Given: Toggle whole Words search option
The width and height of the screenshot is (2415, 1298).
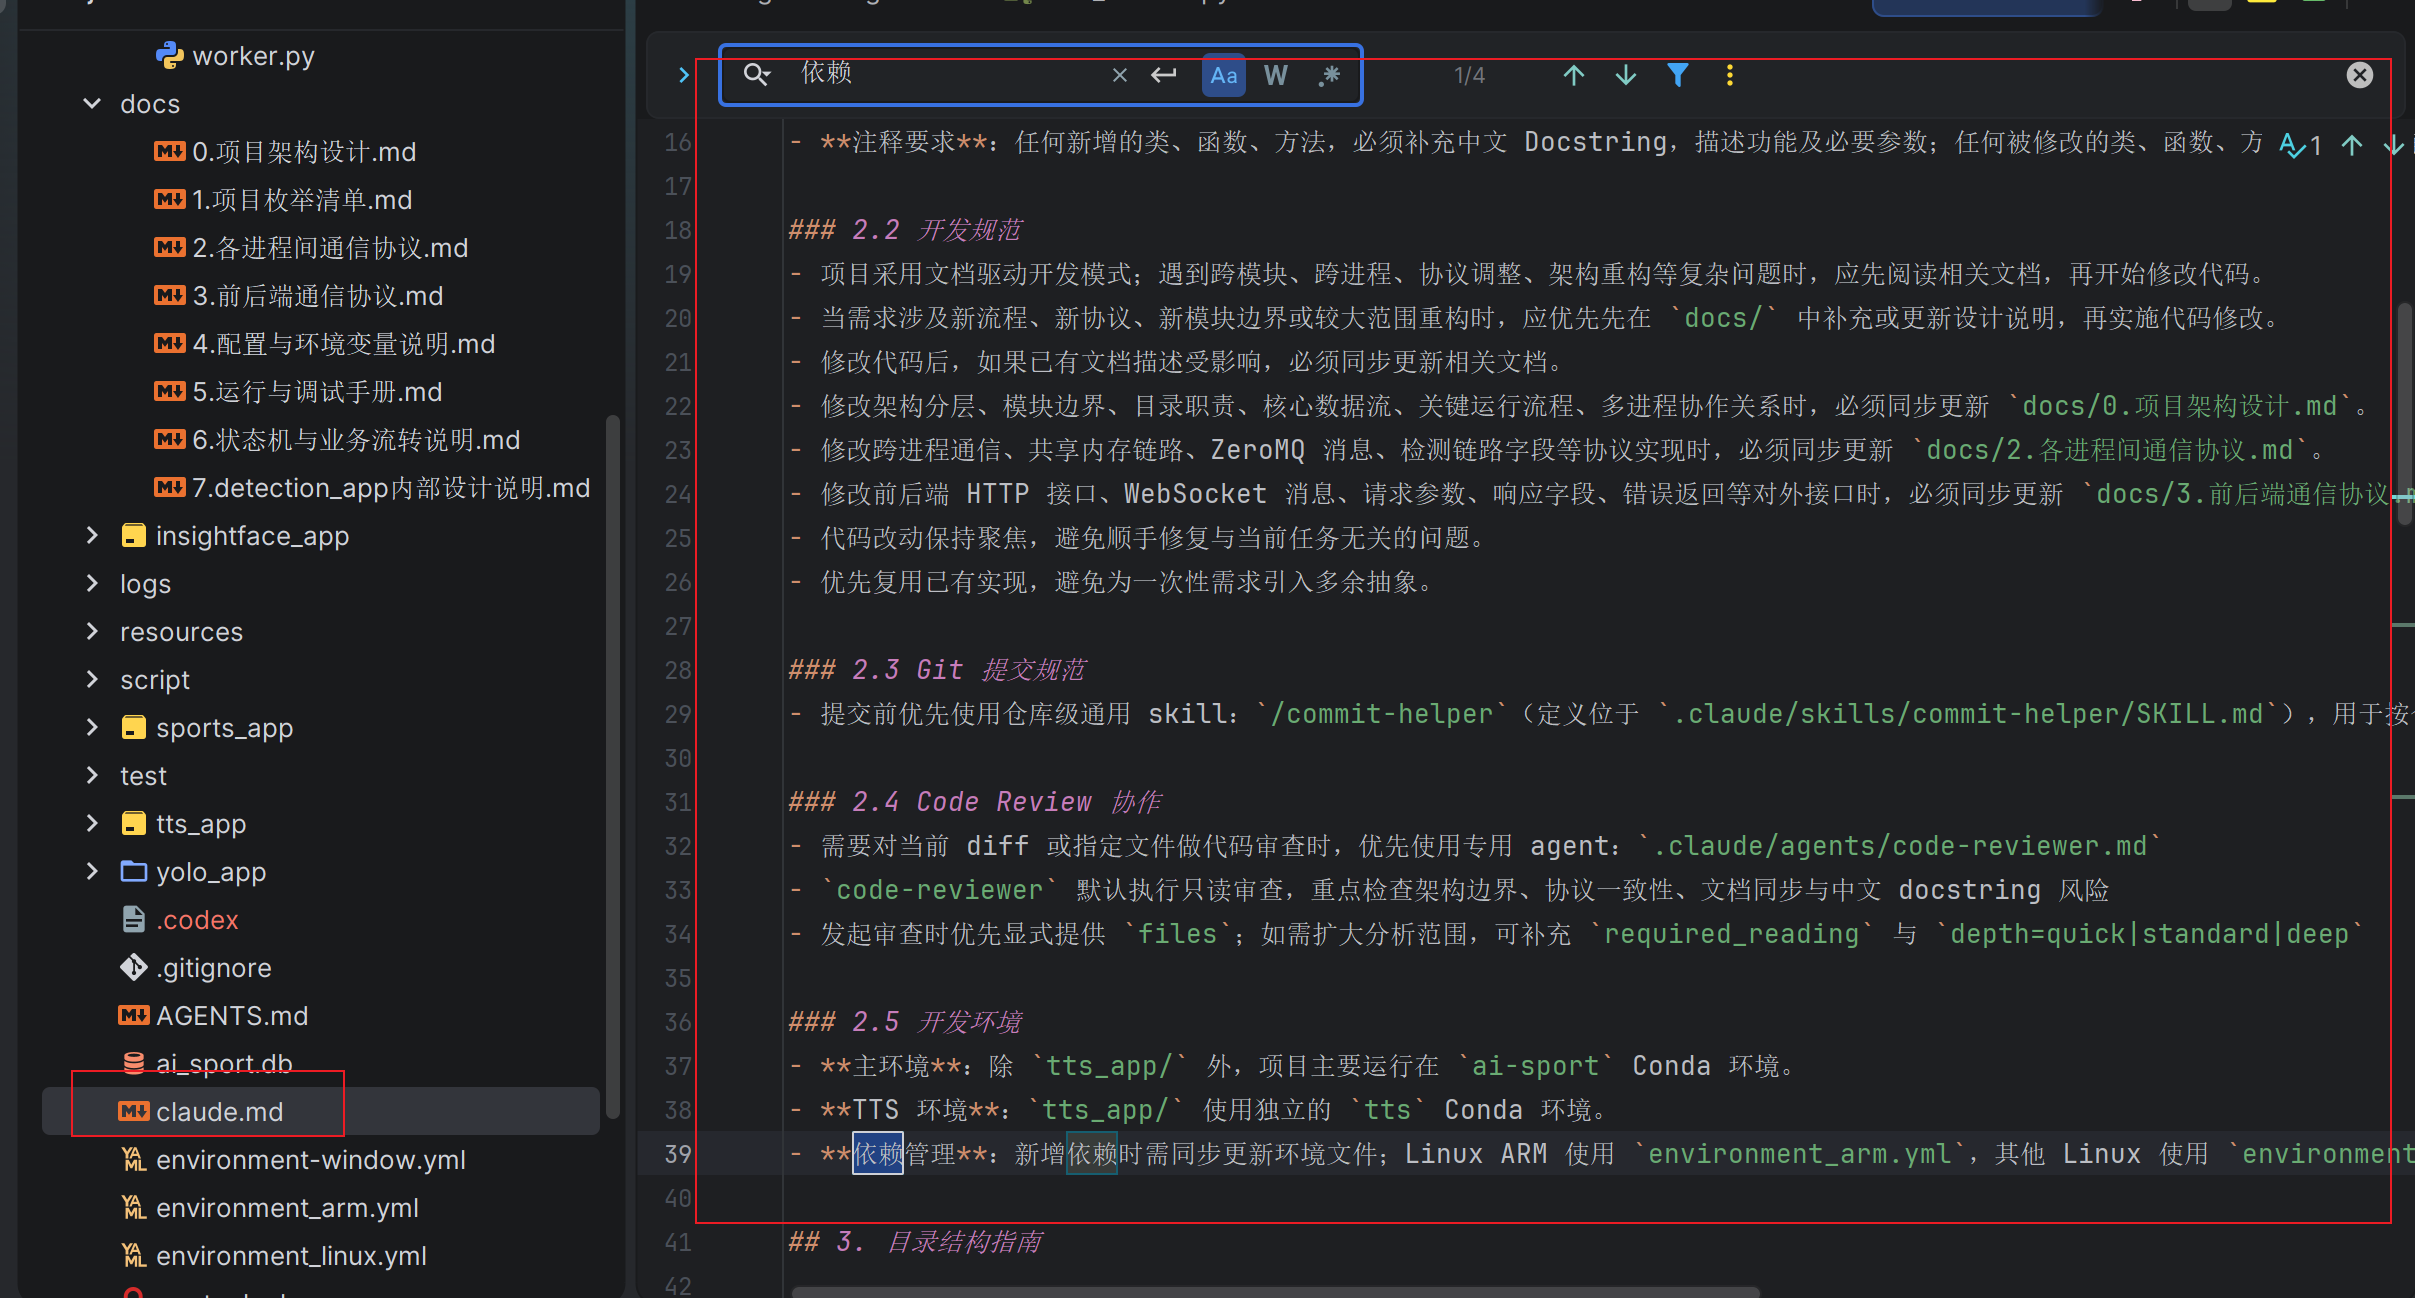Looking at the screenshot, I should click(x=1275, y=75).
